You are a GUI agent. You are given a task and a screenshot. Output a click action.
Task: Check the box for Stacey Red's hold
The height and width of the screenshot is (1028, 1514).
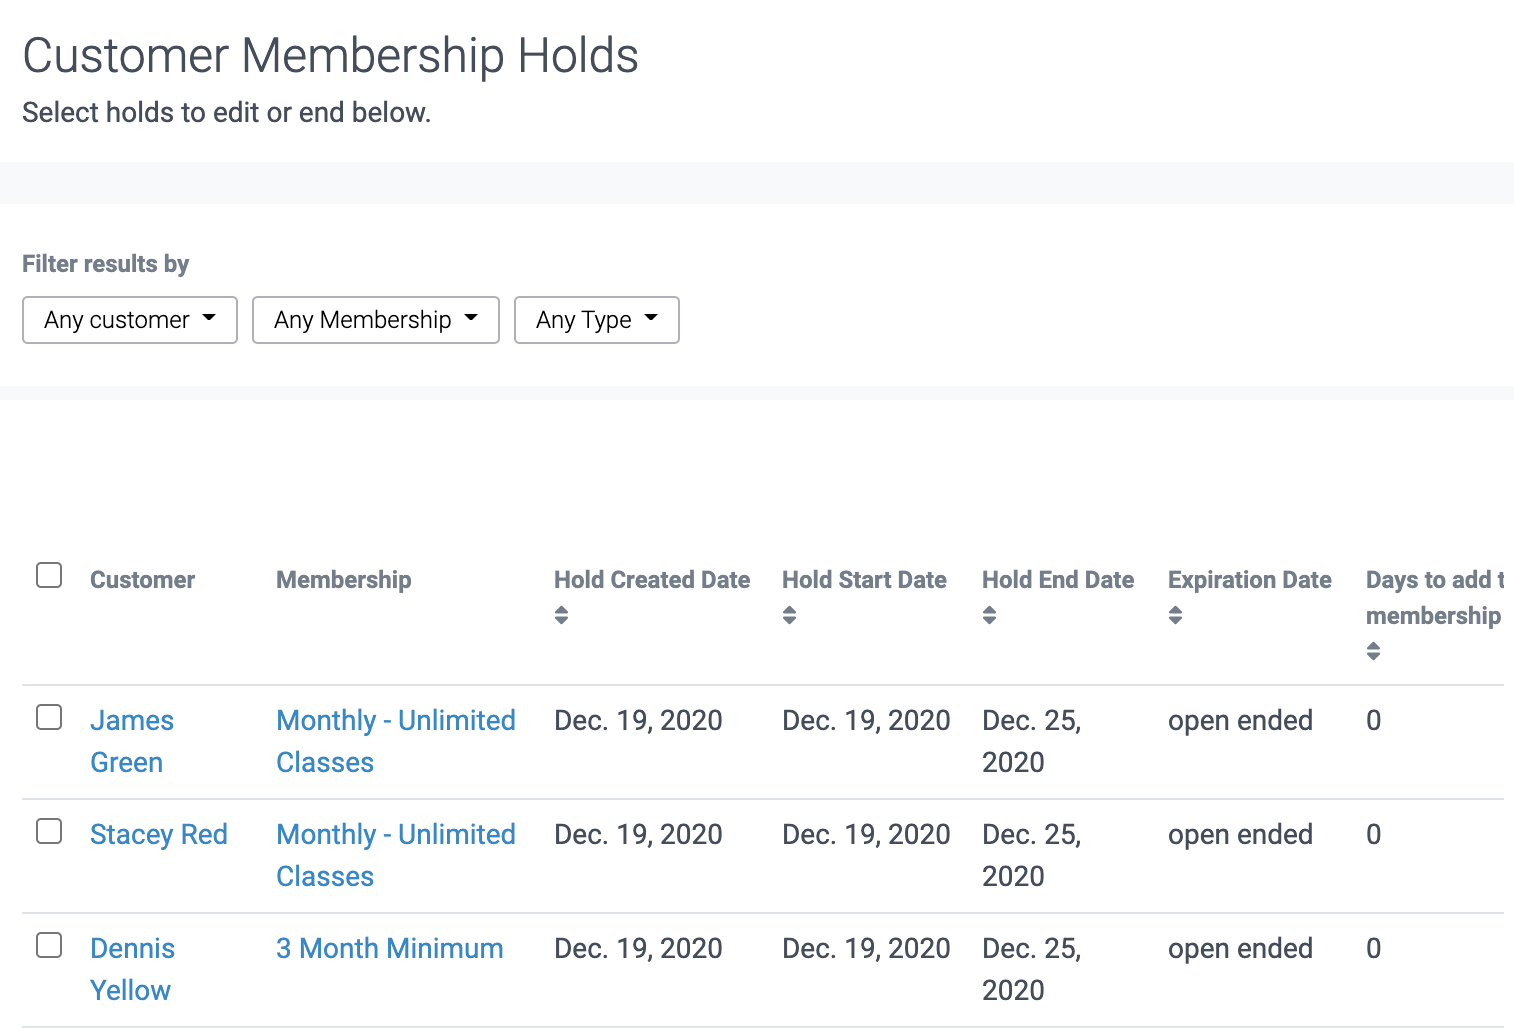[49, 832]
